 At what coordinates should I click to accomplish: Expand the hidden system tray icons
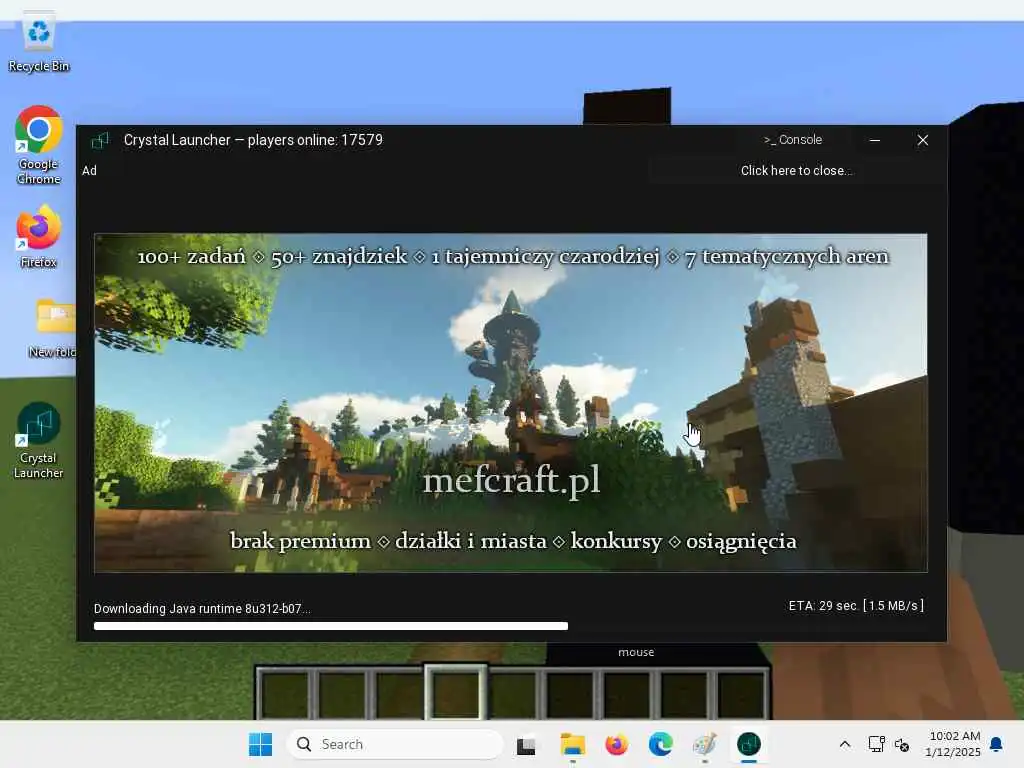point(844,744)
